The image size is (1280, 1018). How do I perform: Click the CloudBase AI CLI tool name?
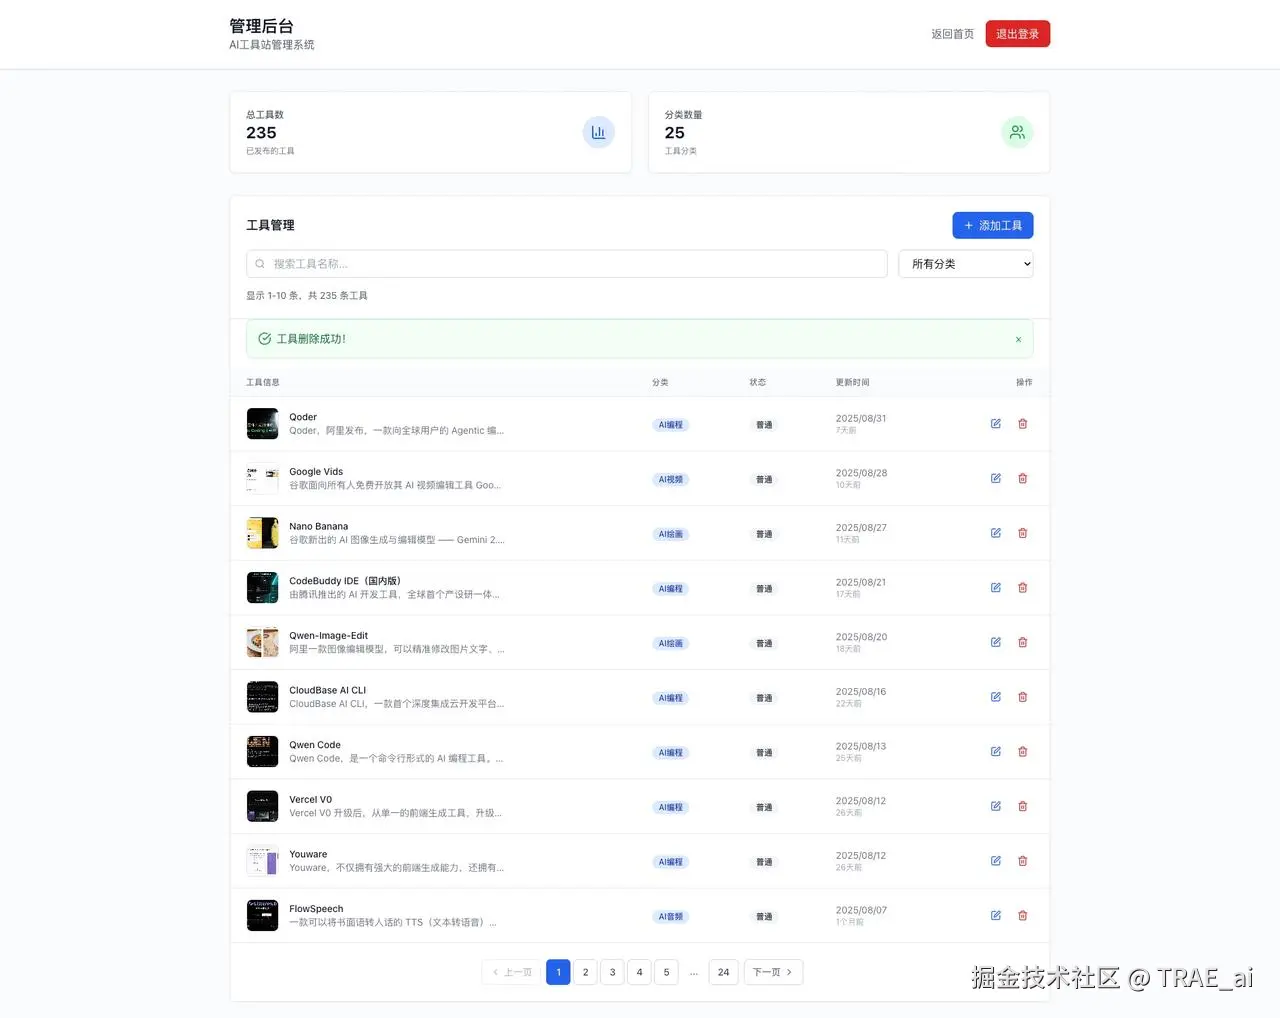pyautogui.click(x=328, y=691)
